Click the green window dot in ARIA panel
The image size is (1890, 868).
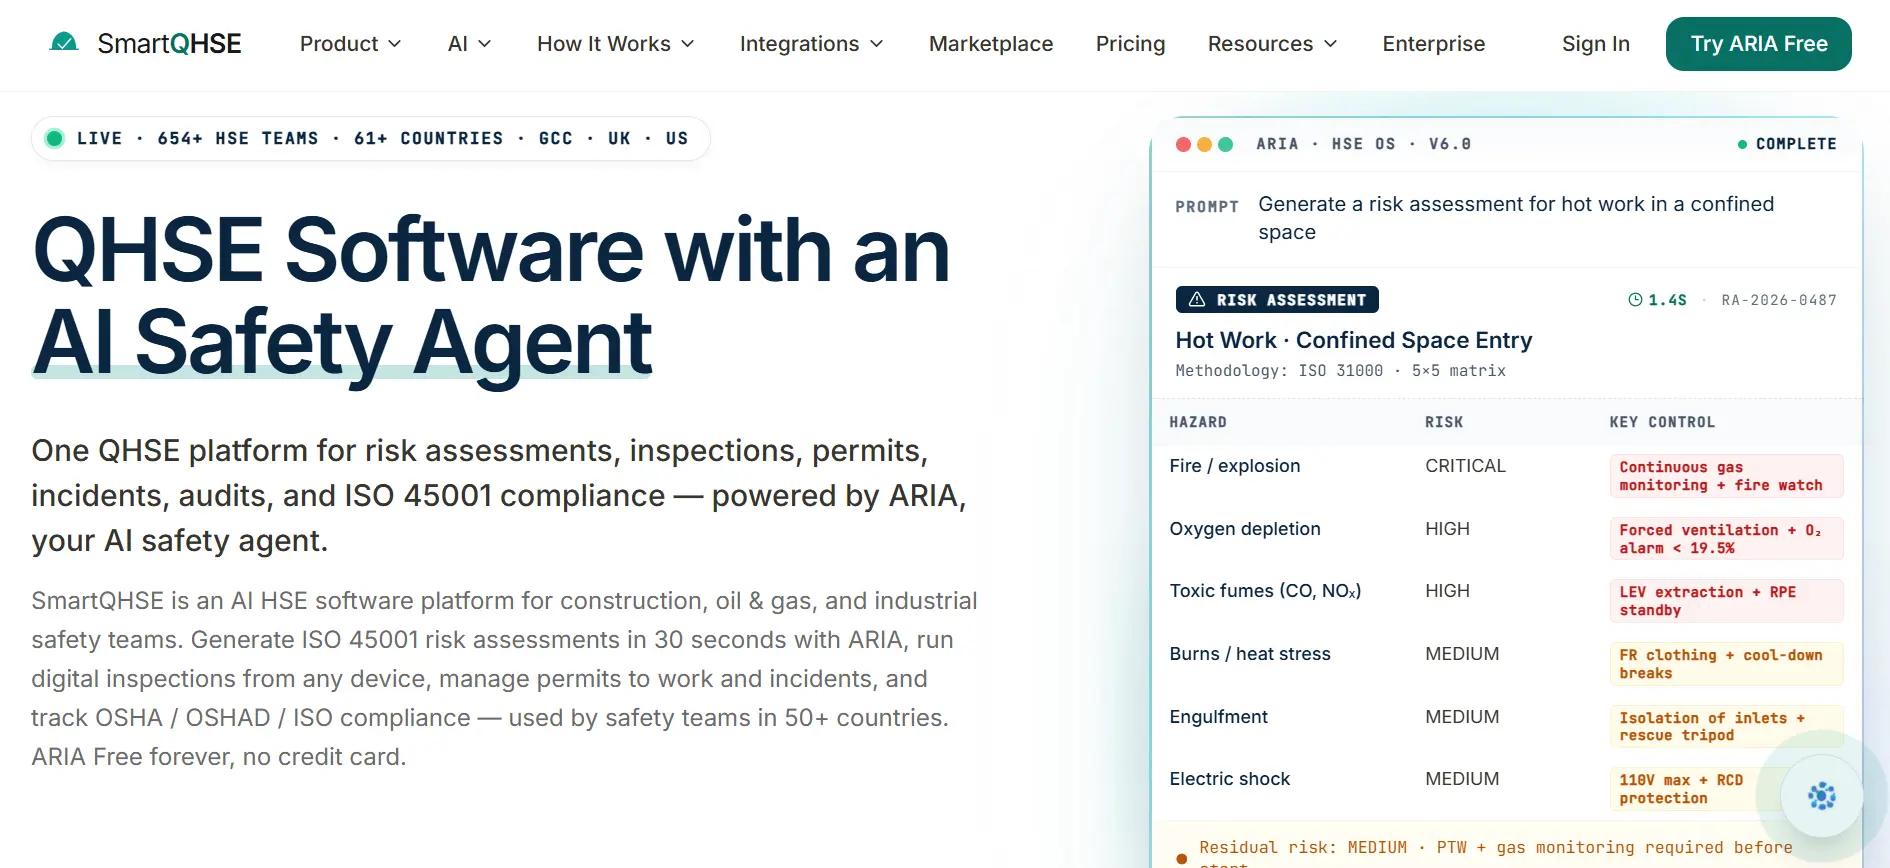pos(1225,144)
